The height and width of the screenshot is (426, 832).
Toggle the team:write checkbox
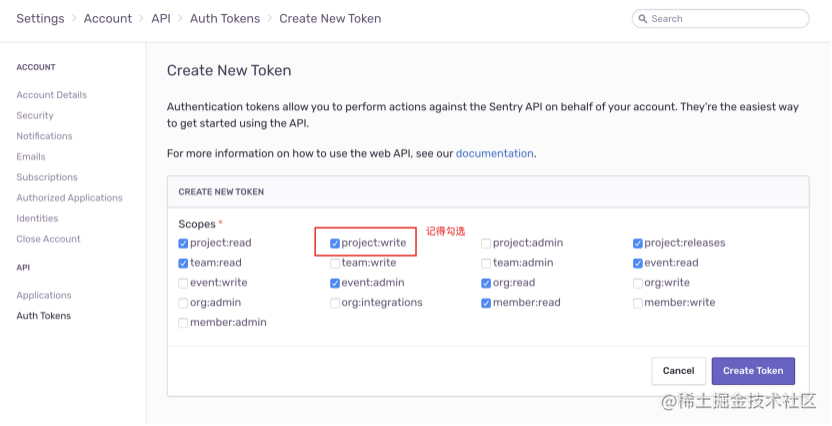tap(335, 263)
